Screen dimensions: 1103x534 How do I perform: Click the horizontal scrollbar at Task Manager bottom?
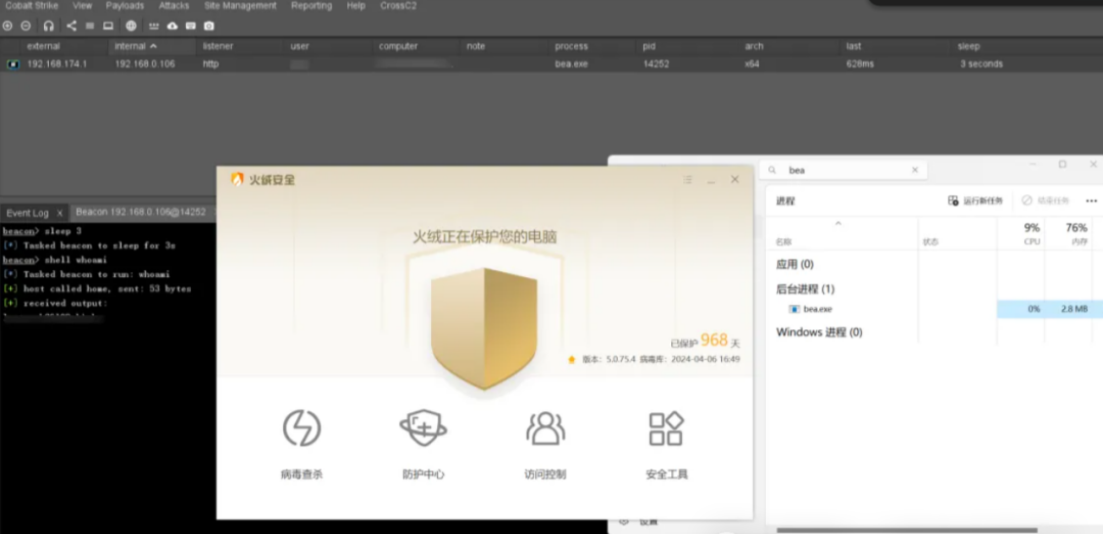click(x=907, y=530)
